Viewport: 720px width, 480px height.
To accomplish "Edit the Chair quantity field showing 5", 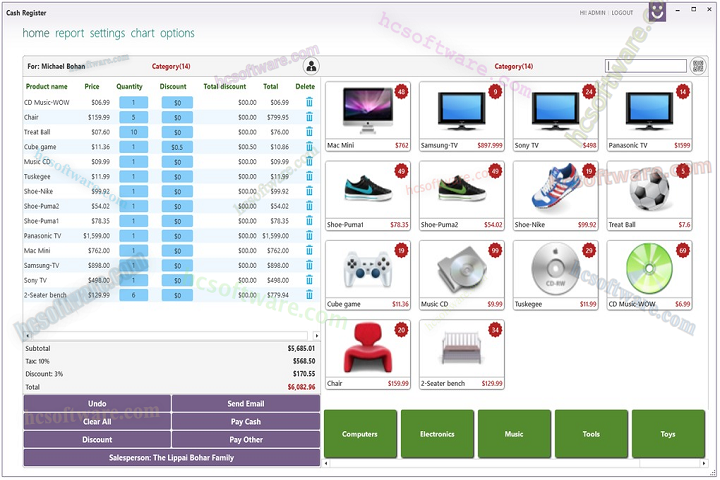I will point(134,117).
